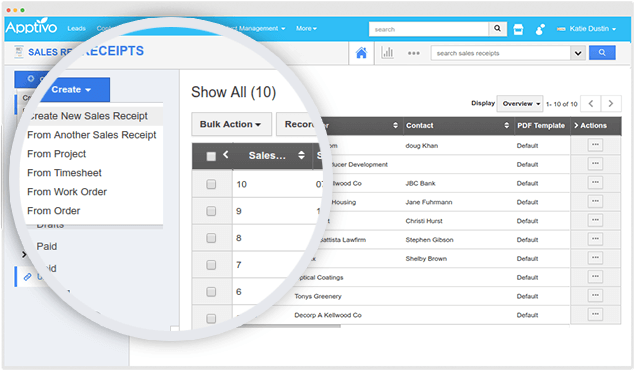Sort by the Contact column arrows
Screen dimensions: 635x371
[x=506, y=126]
